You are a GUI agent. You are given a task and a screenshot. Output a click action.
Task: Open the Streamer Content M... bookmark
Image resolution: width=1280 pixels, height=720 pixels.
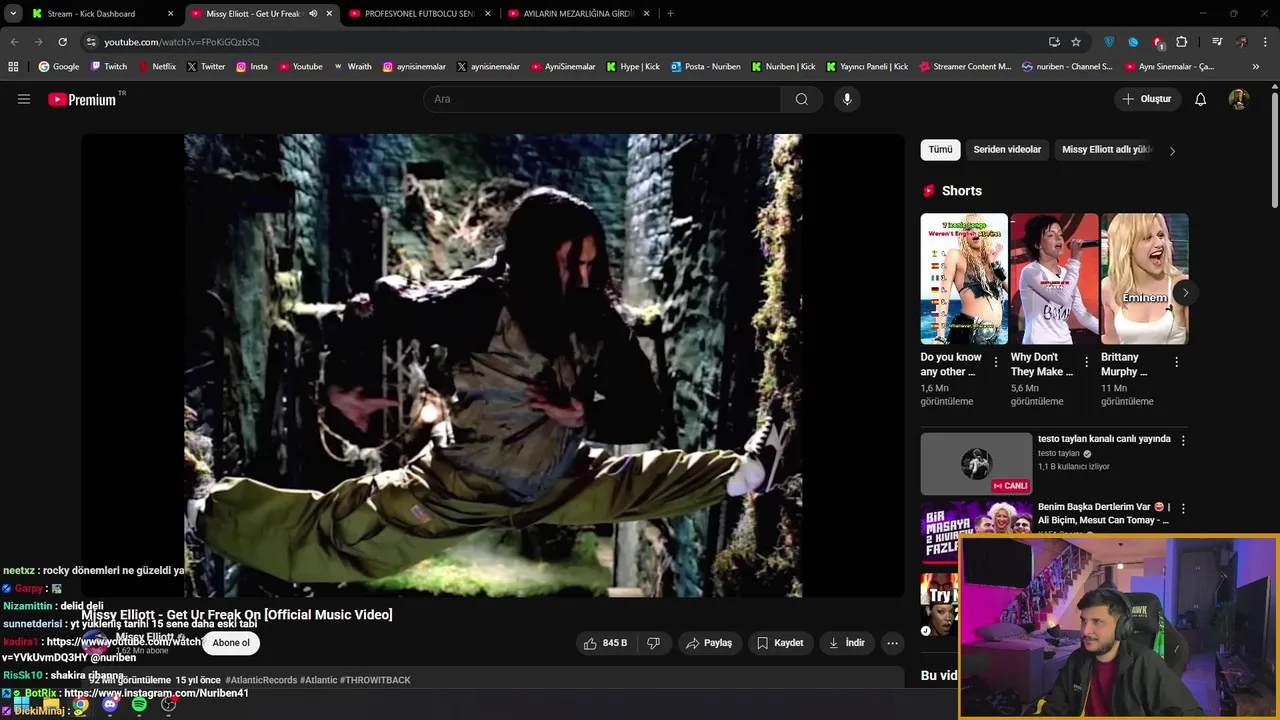tap(965, 67)
